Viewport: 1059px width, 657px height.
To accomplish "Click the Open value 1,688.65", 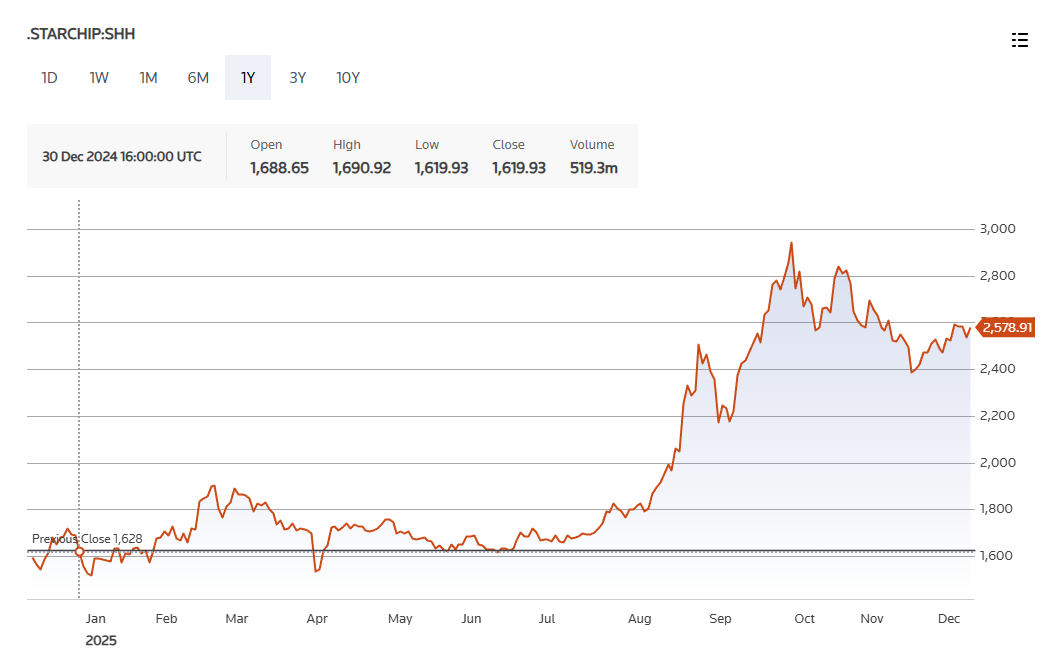I will (x=279, y=168).
